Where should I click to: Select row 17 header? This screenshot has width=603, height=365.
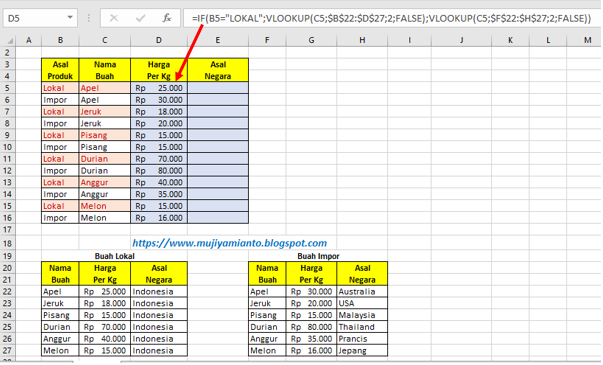click(8, 230)
